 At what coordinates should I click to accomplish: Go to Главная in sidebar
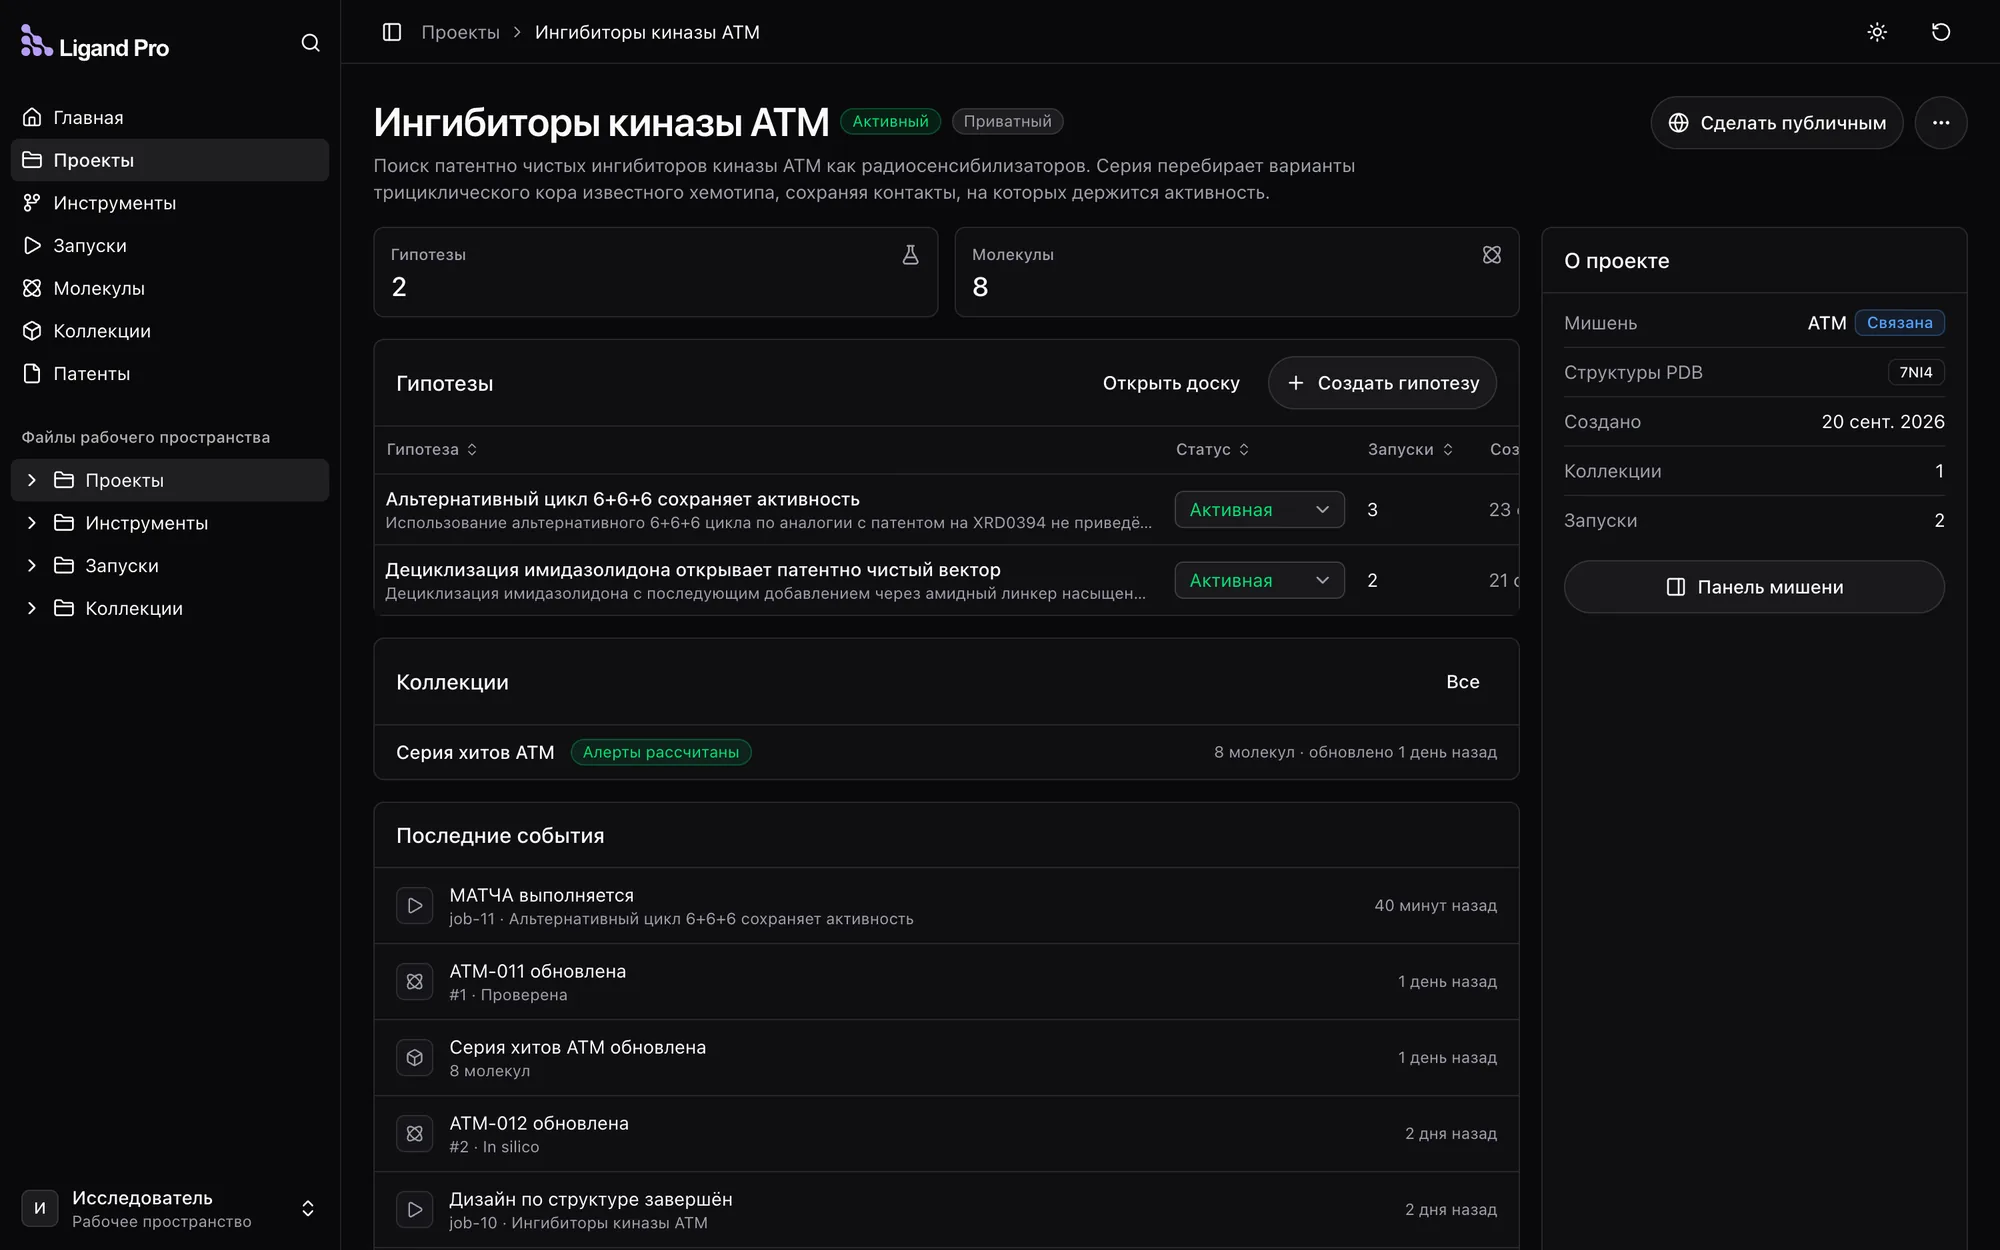tap(170, 117)
